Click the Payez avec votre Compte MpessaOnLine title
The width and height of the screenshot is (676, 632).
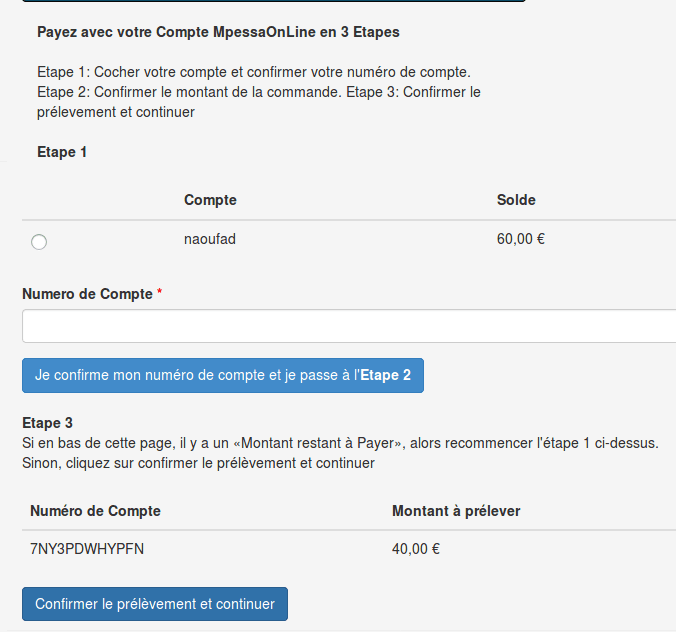point(218,32)
